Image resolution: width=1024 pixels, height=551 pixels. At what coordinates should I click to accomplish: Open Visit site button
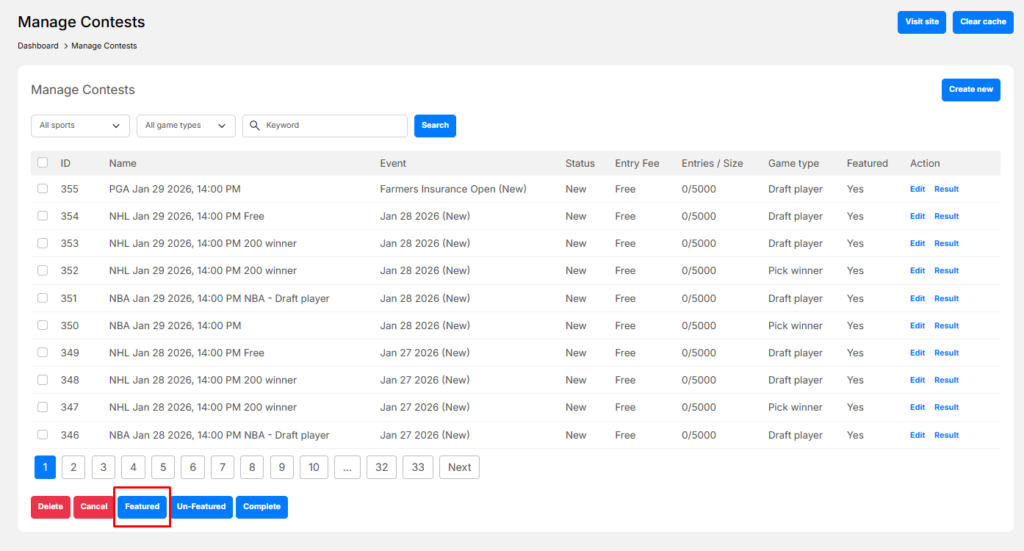[x=921, y=22]
